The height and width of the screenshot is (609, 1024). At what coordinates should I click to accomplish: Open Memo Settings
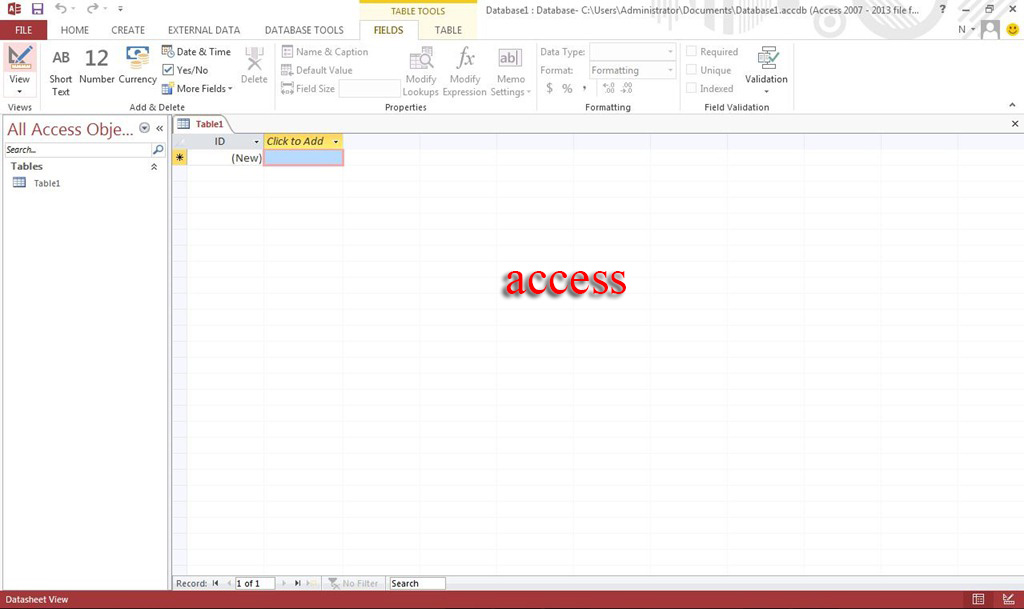[510, 72]
